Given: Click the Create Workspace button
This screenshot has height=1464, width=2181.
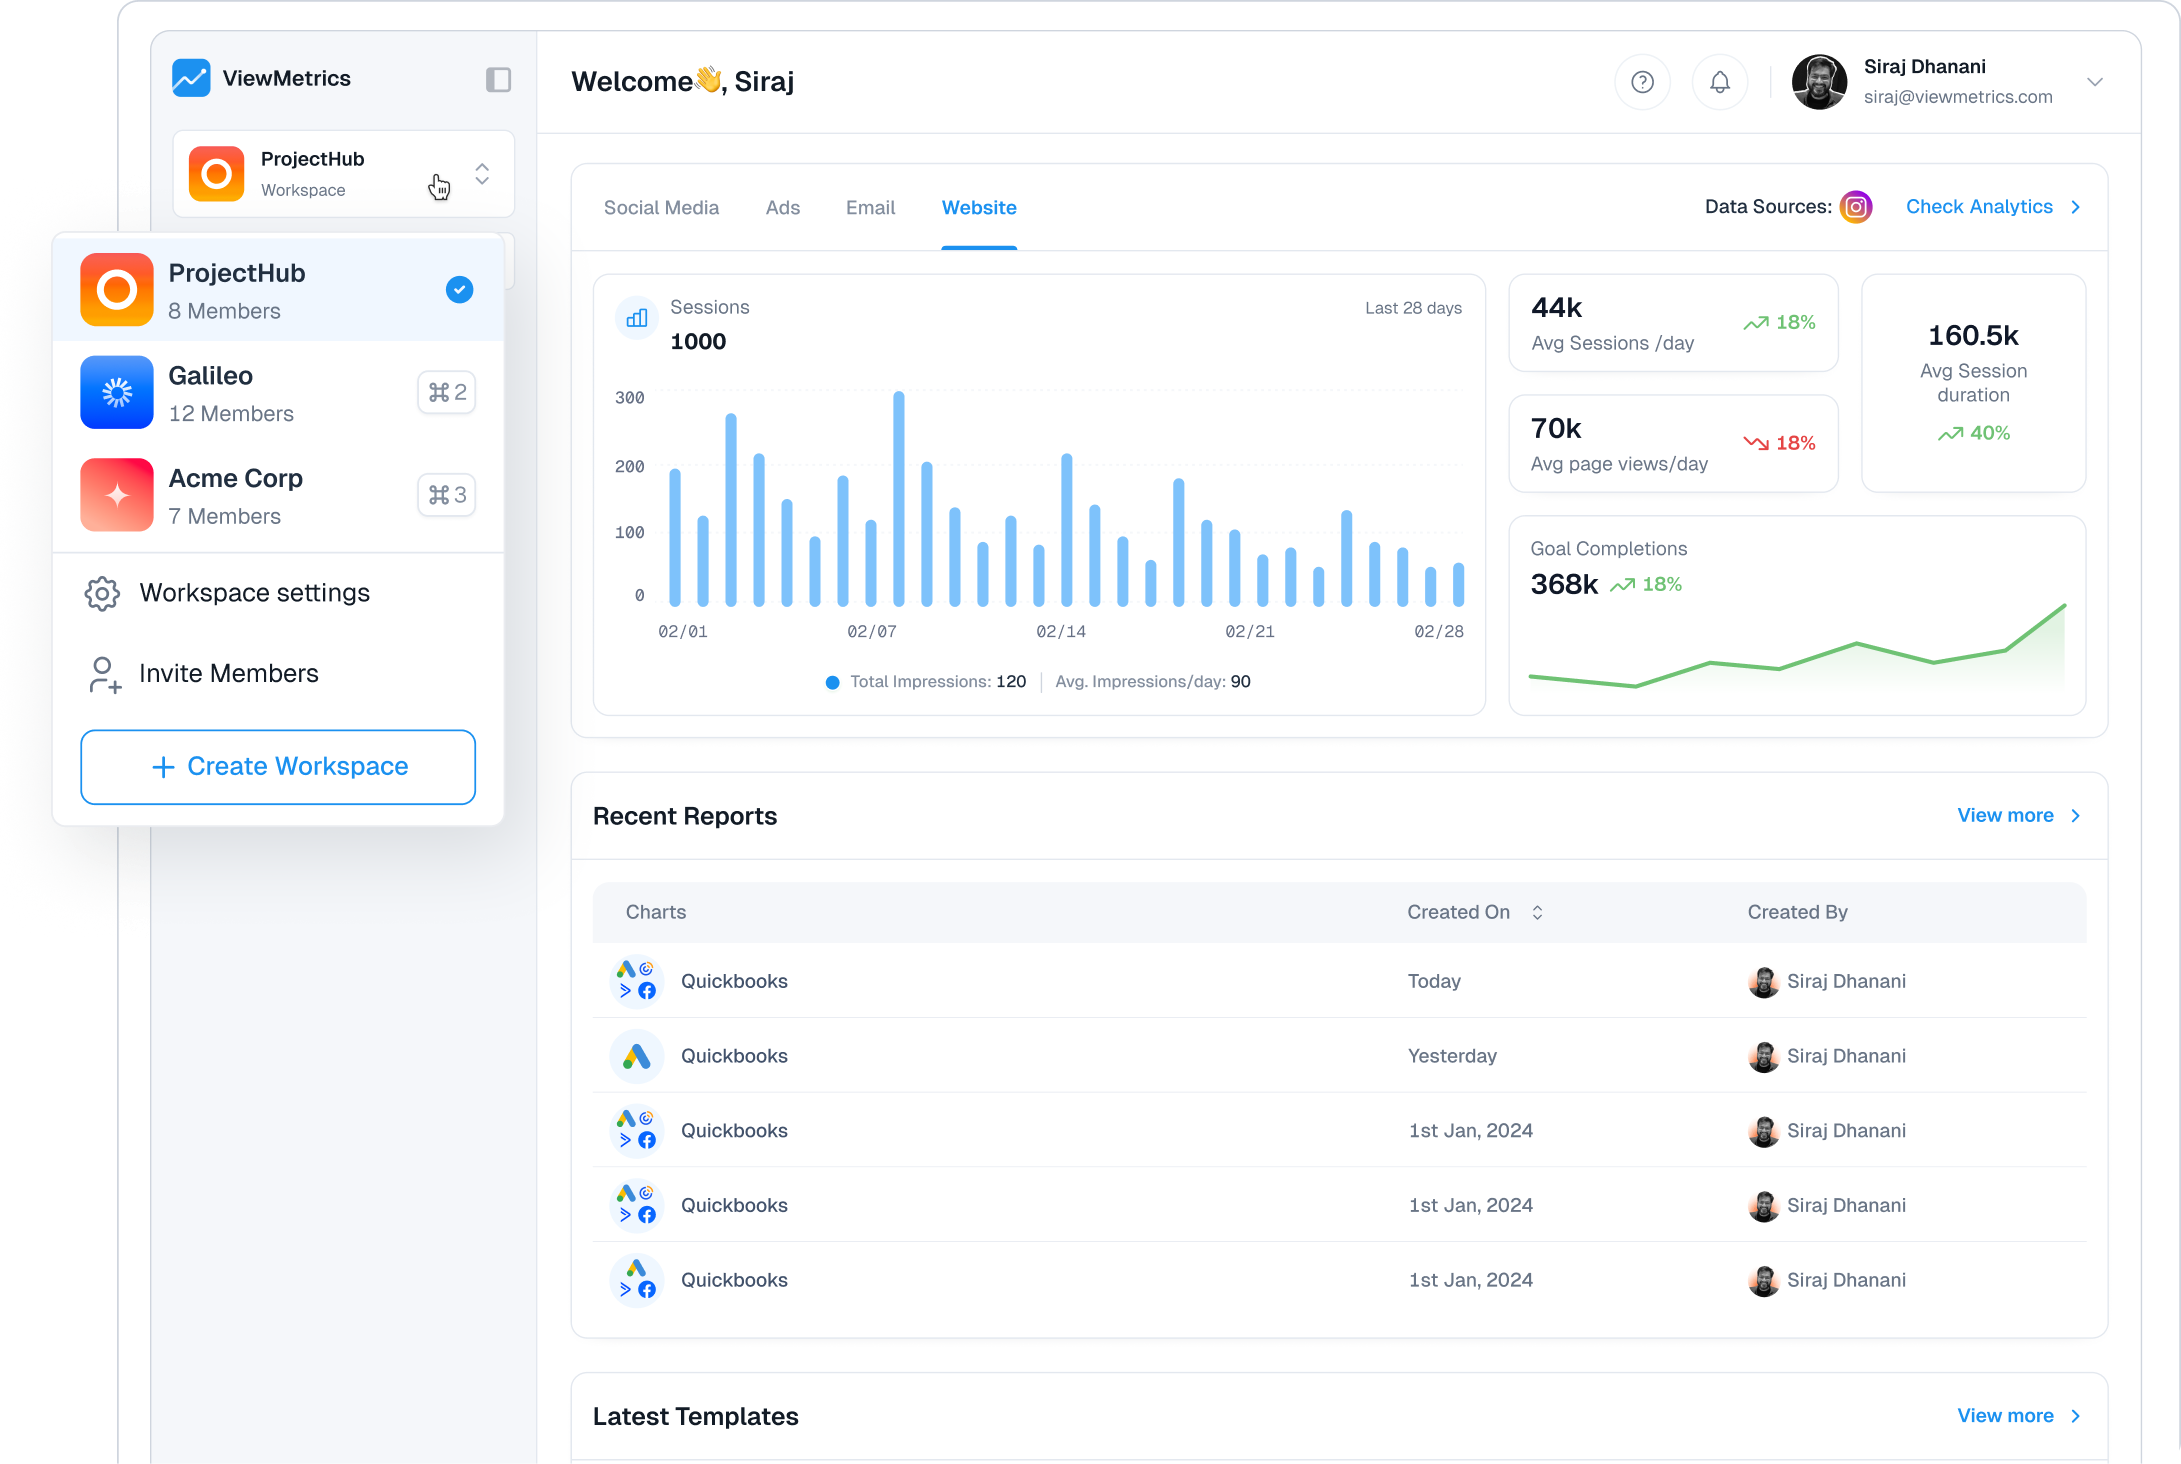Looking at the screenshot, I should (x=278, y=767).
